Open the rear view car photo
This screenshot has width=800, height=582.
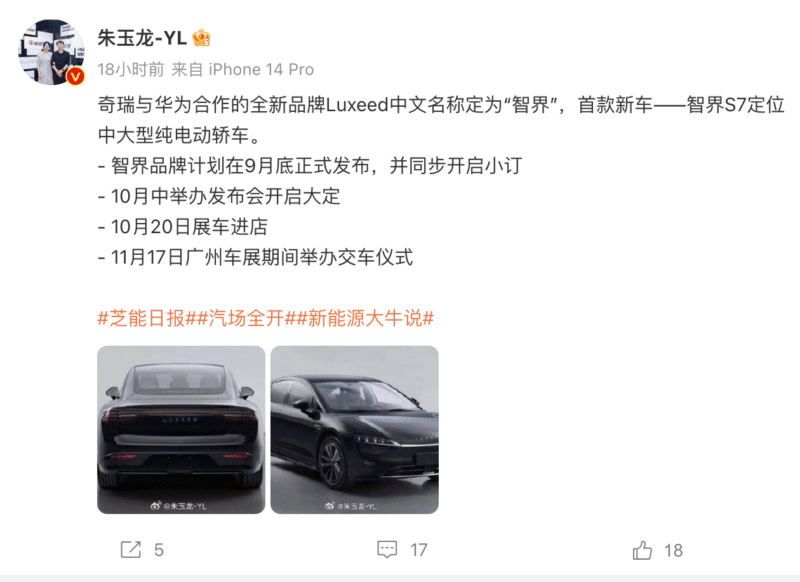(x=181, y=429)
